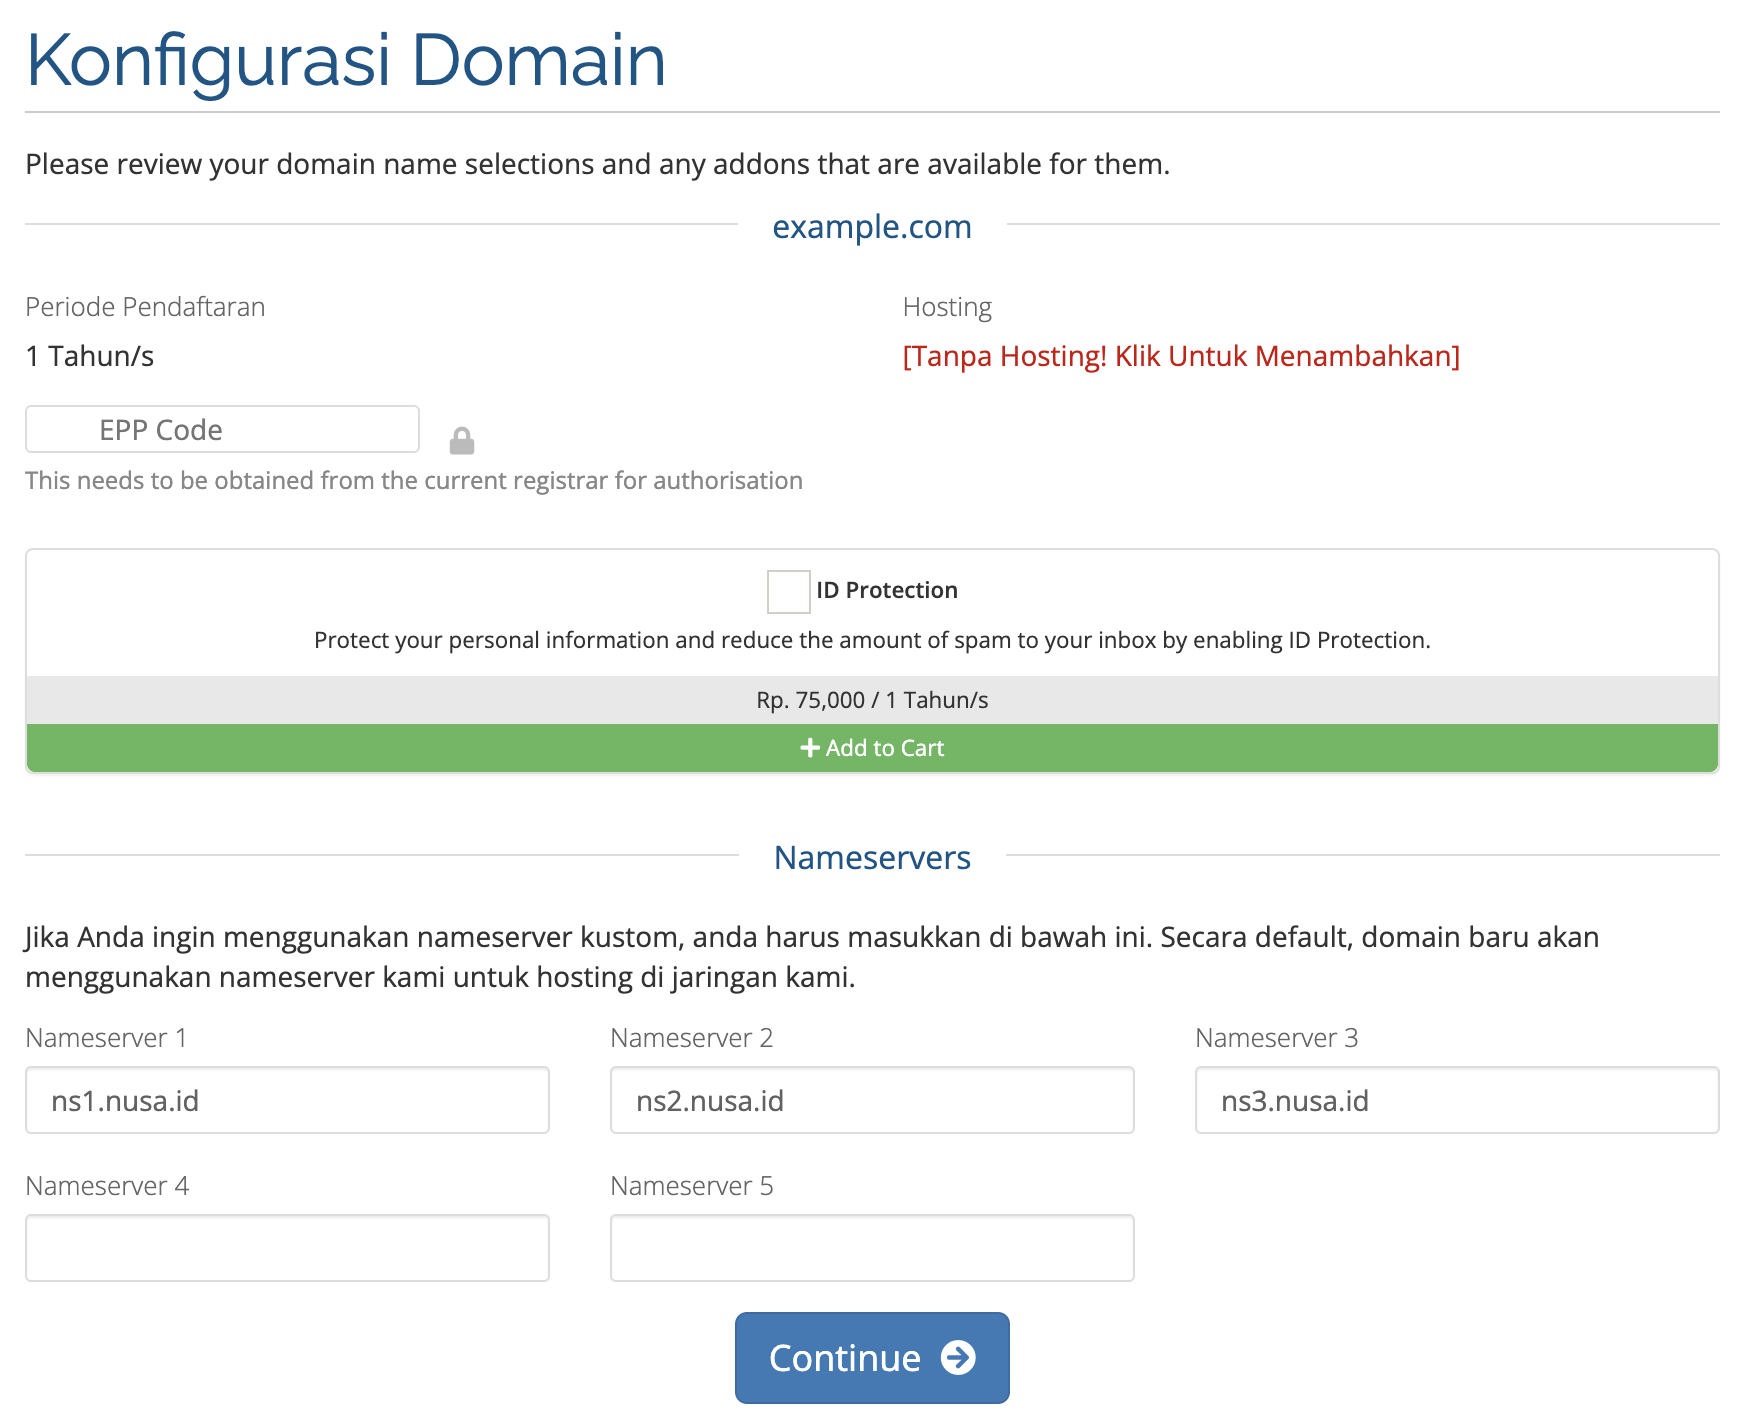1756x1424 pixels.
Task: Click the Nameserver 1 field with ns1.nusa.id
Action: coord(287,1100)
